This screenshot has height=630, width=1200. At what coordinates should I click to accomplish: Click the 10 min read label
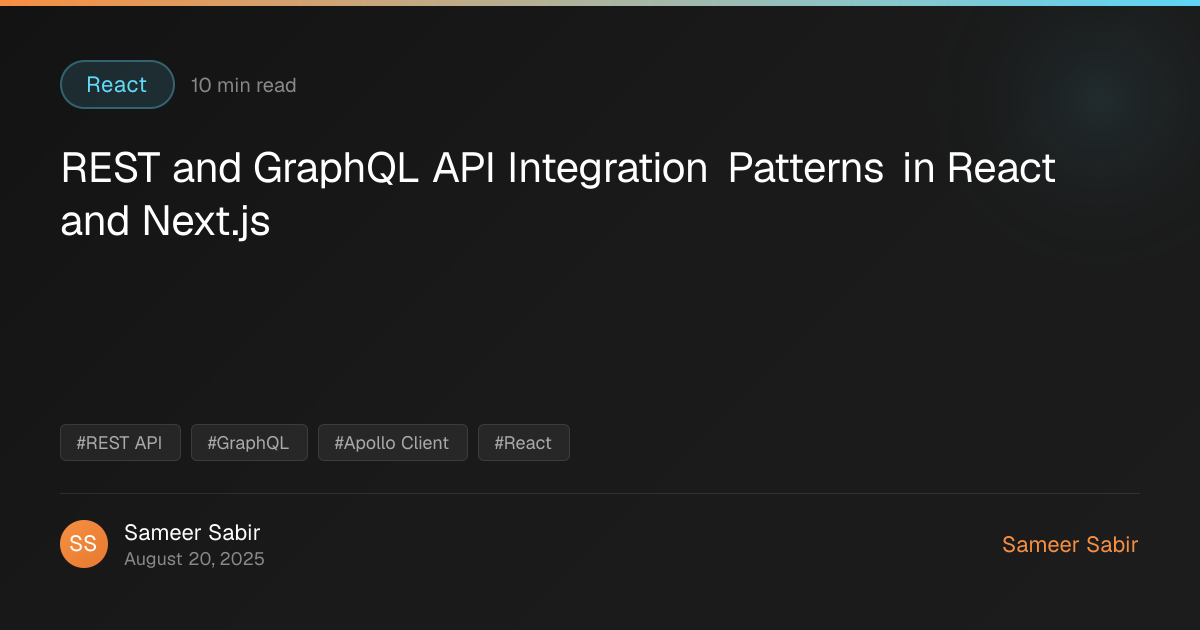[244, 86]
